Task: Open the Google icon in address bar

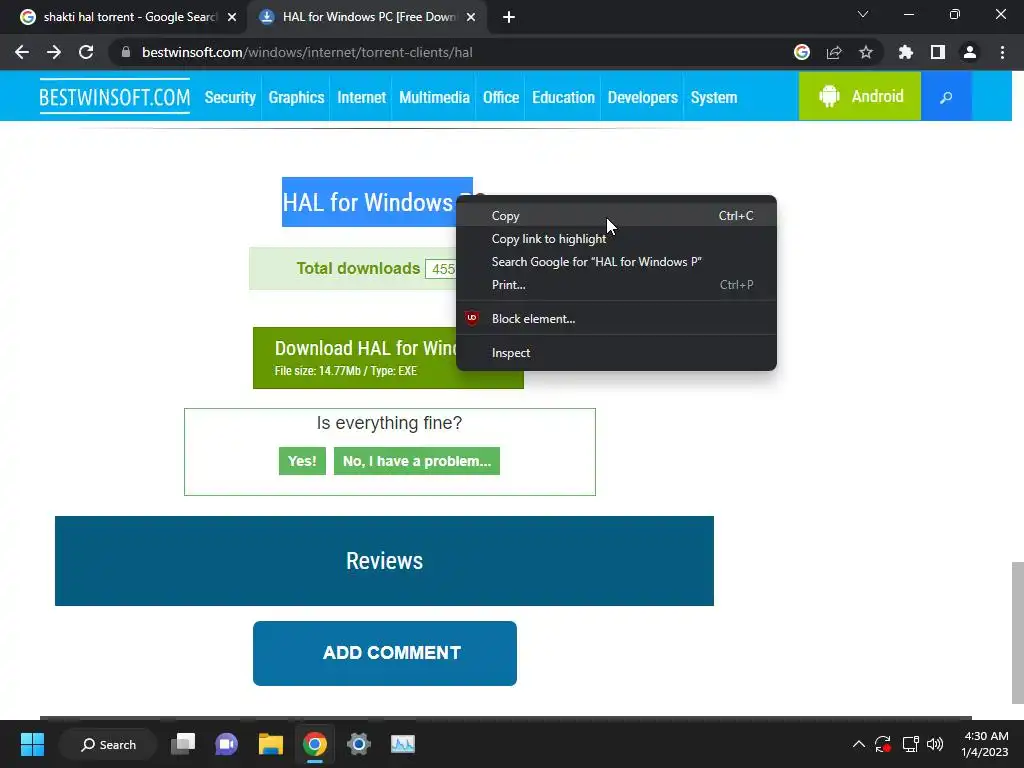Action: coord(802,52)
